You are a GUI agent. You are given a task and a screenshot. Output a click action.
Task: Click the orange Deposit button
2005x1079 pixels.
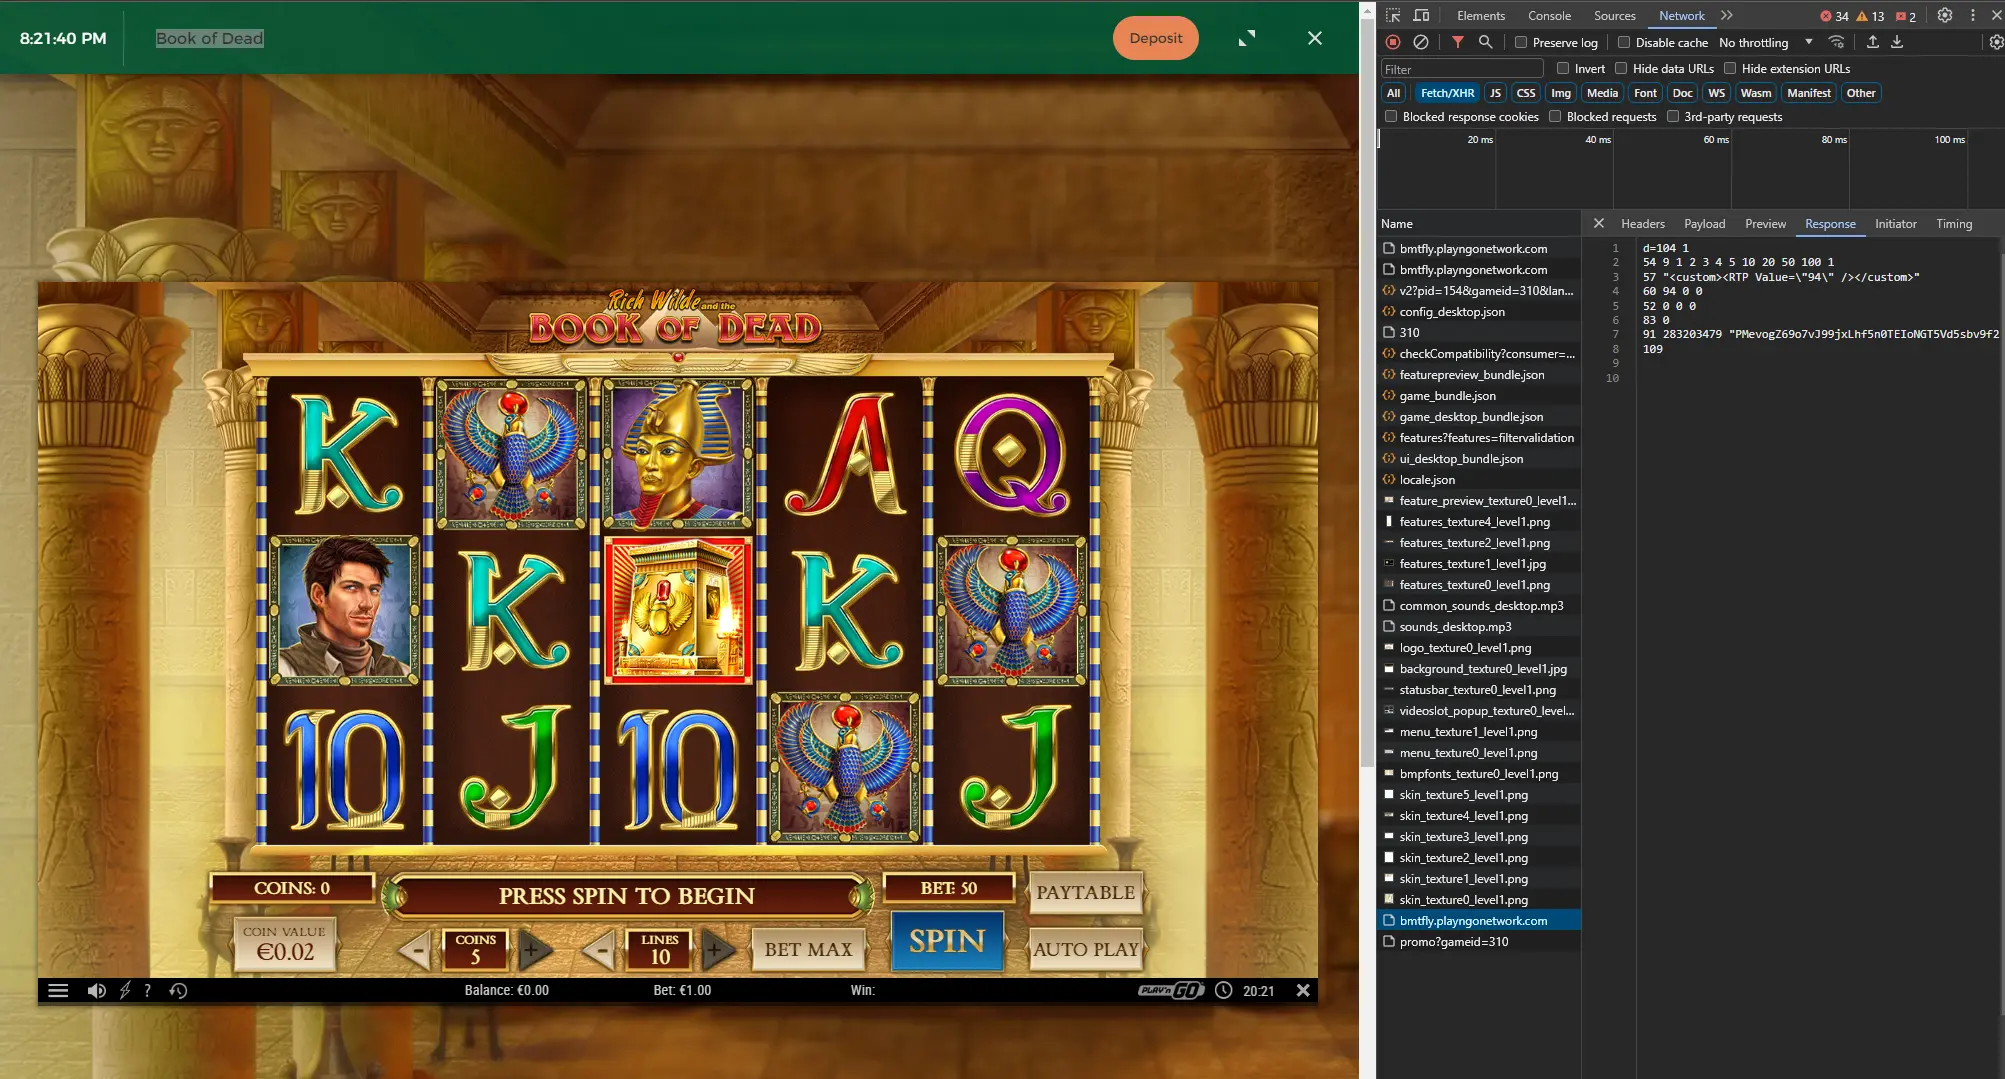(x=1155, y=38)
